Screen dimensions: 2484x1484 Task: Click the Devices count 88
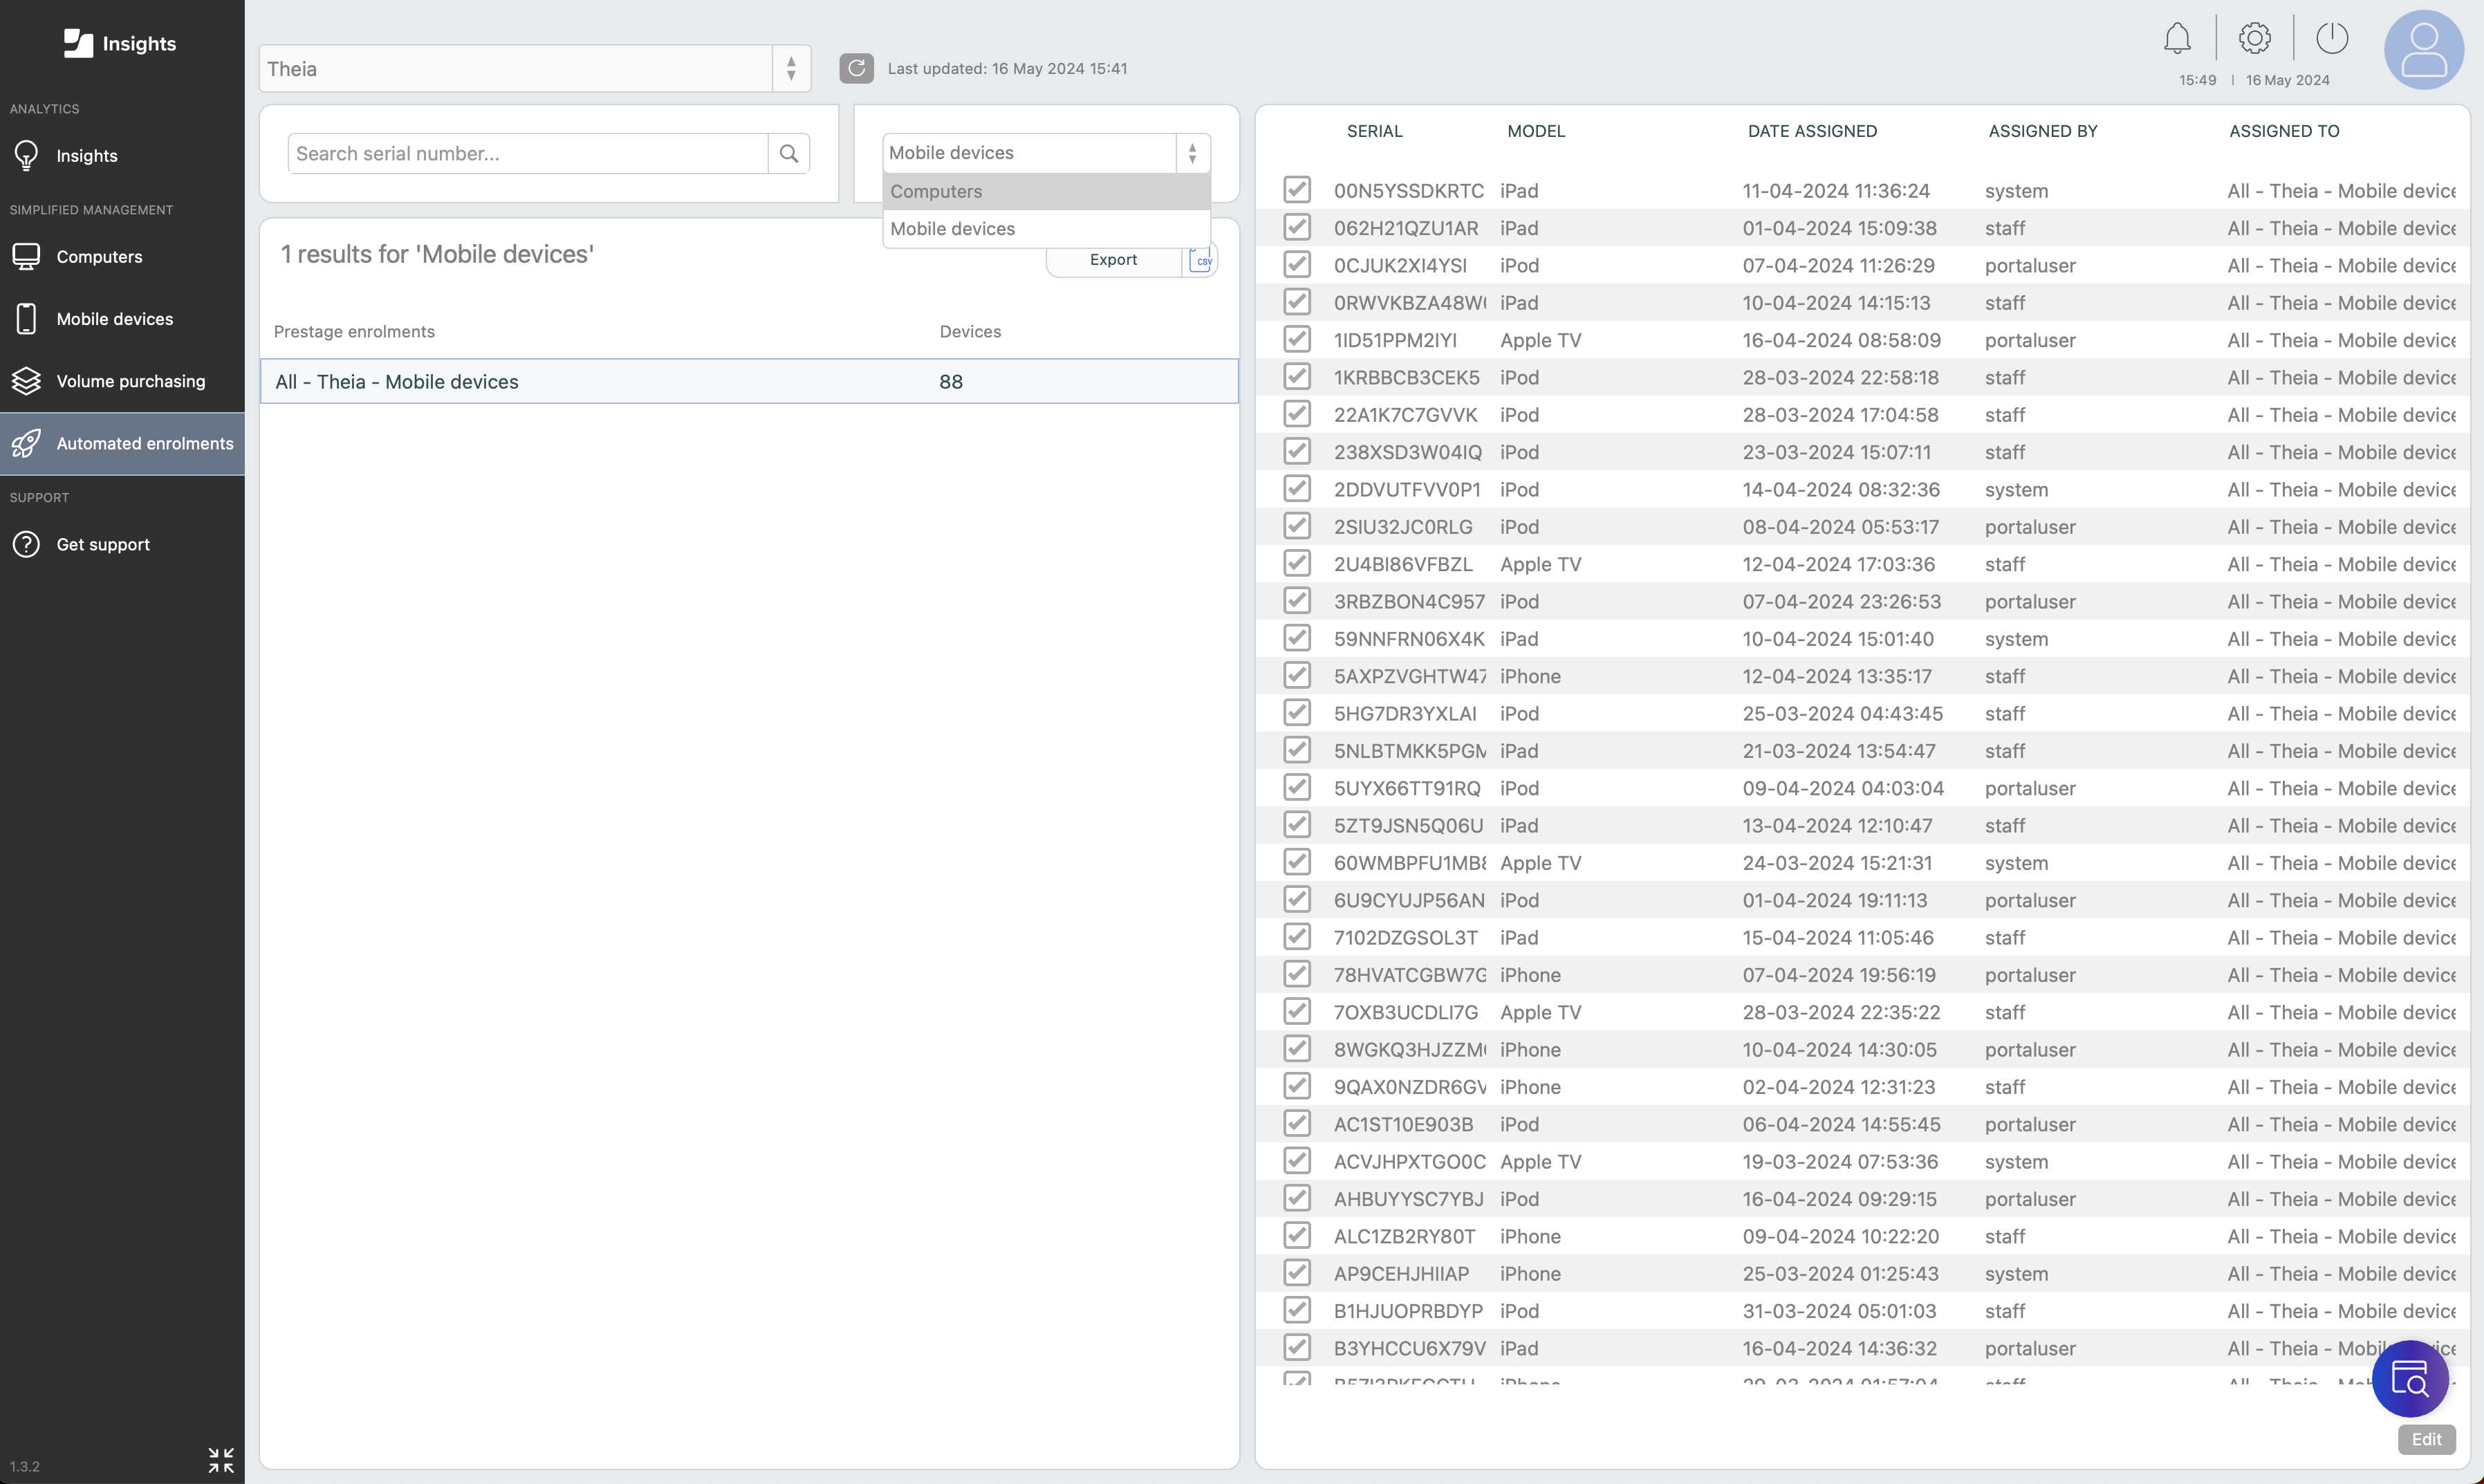(x=951, y=381)
